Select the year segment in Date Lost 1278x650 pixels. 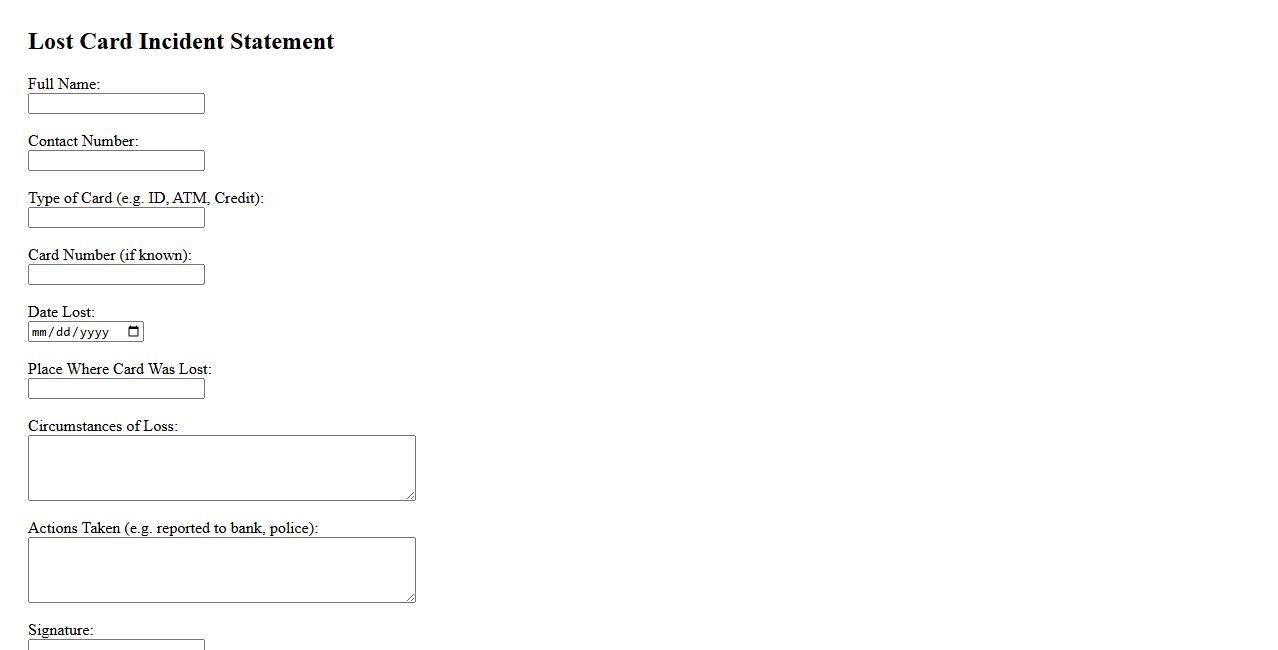pos(94,332)
